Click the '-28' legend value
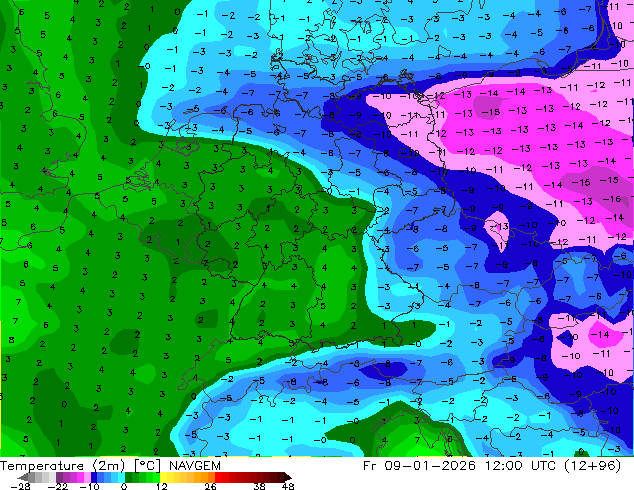The width and height of the screenshot is (634, 490). [x=20, y=486]
